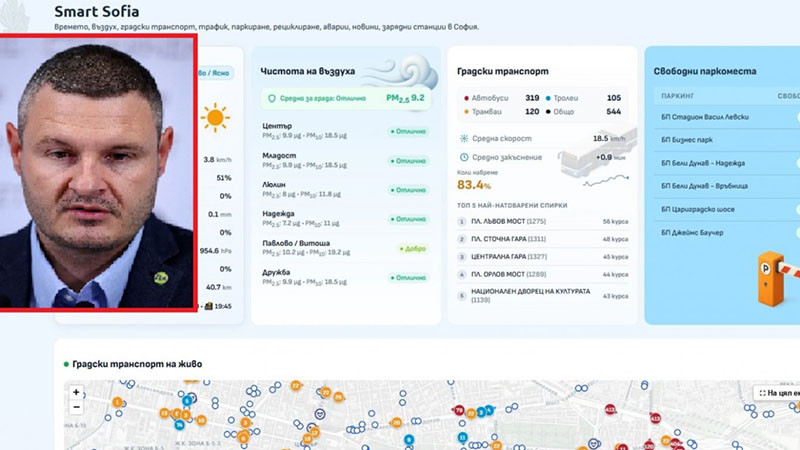This screenshot has height=450, width=800.
Task: Click the Свободни паркоместа heading
Action: (x=705, y=71)
